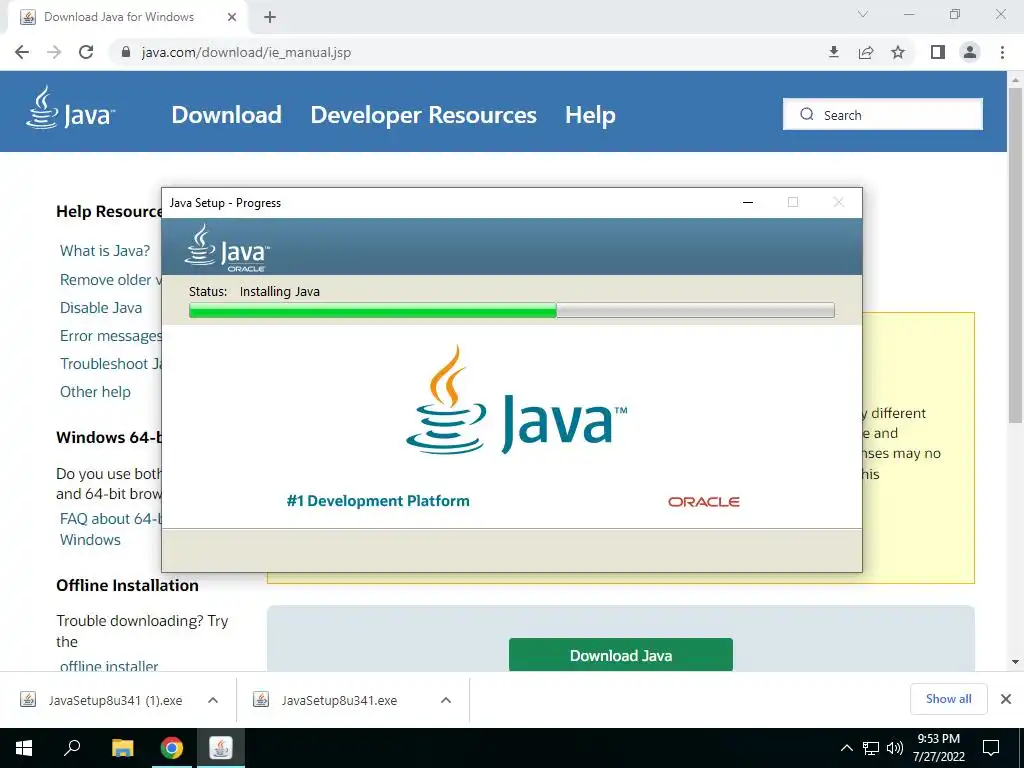
Task: Close the Download Java for Windows tab
Action: [x=232, y=17]
